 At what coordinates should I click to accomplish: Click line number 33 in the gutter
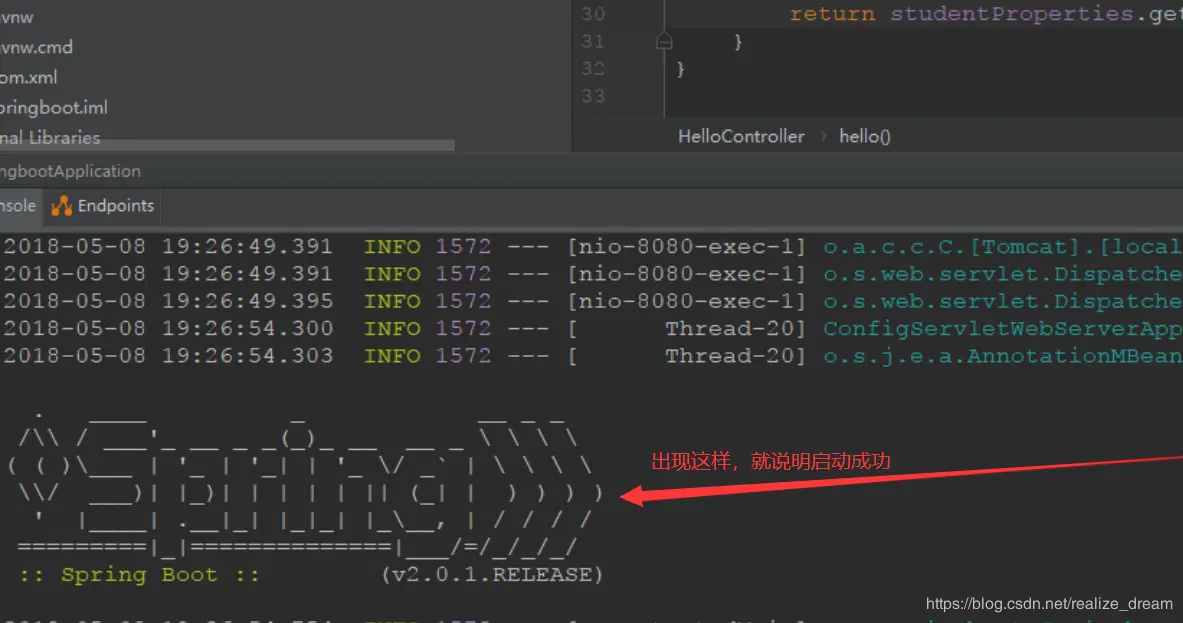tap(593, 96)
